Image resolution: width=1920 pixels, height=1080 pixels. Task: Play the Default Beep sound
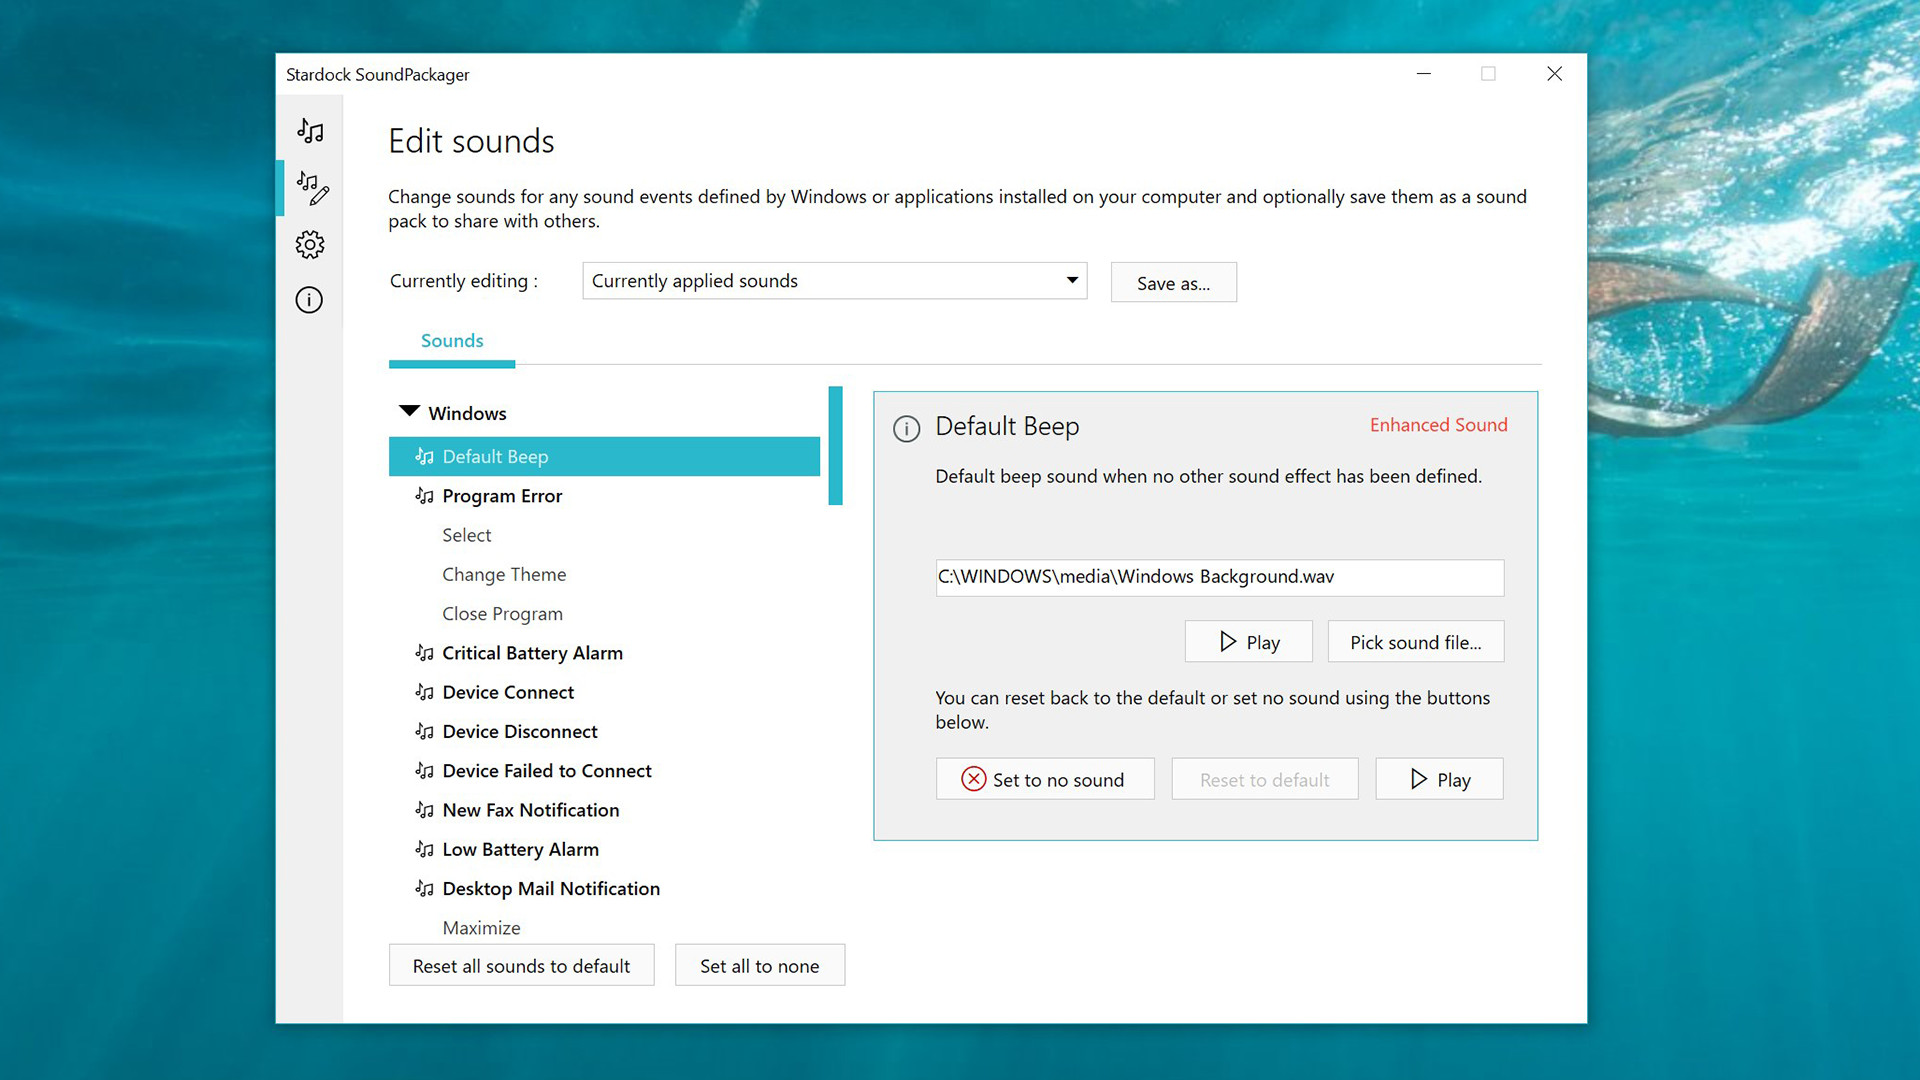tap(1248, 641)
